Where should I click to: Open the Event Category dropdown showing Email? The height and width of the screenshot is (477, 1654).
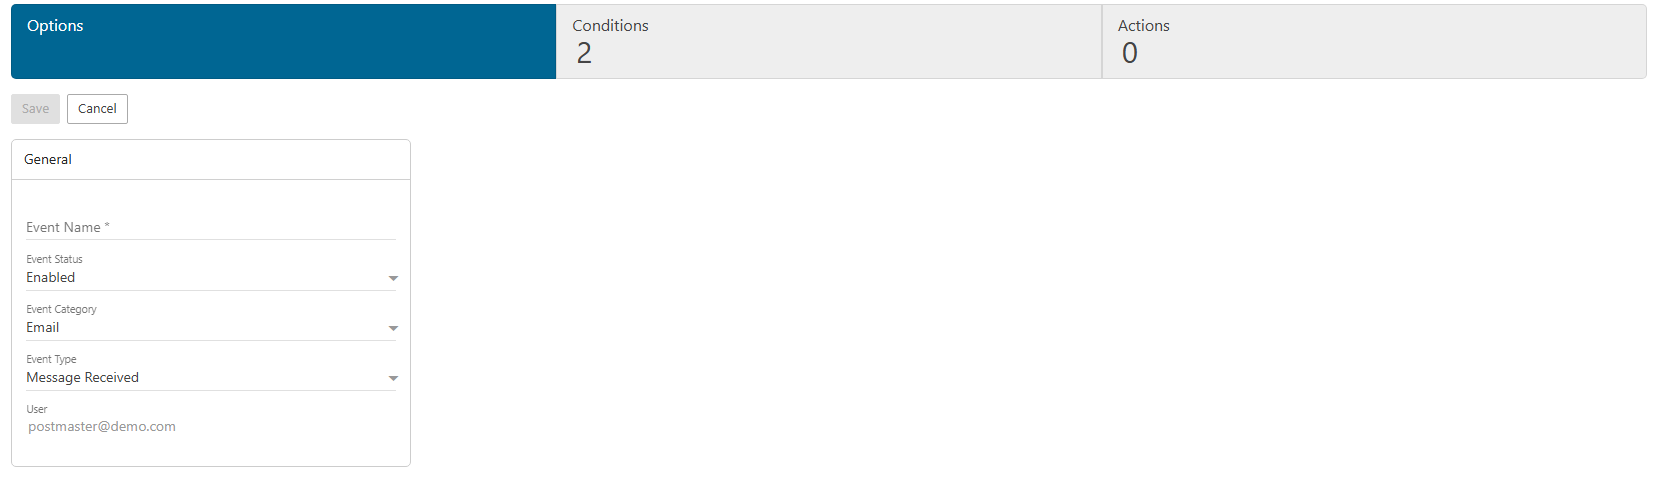(x=200, y=328)
